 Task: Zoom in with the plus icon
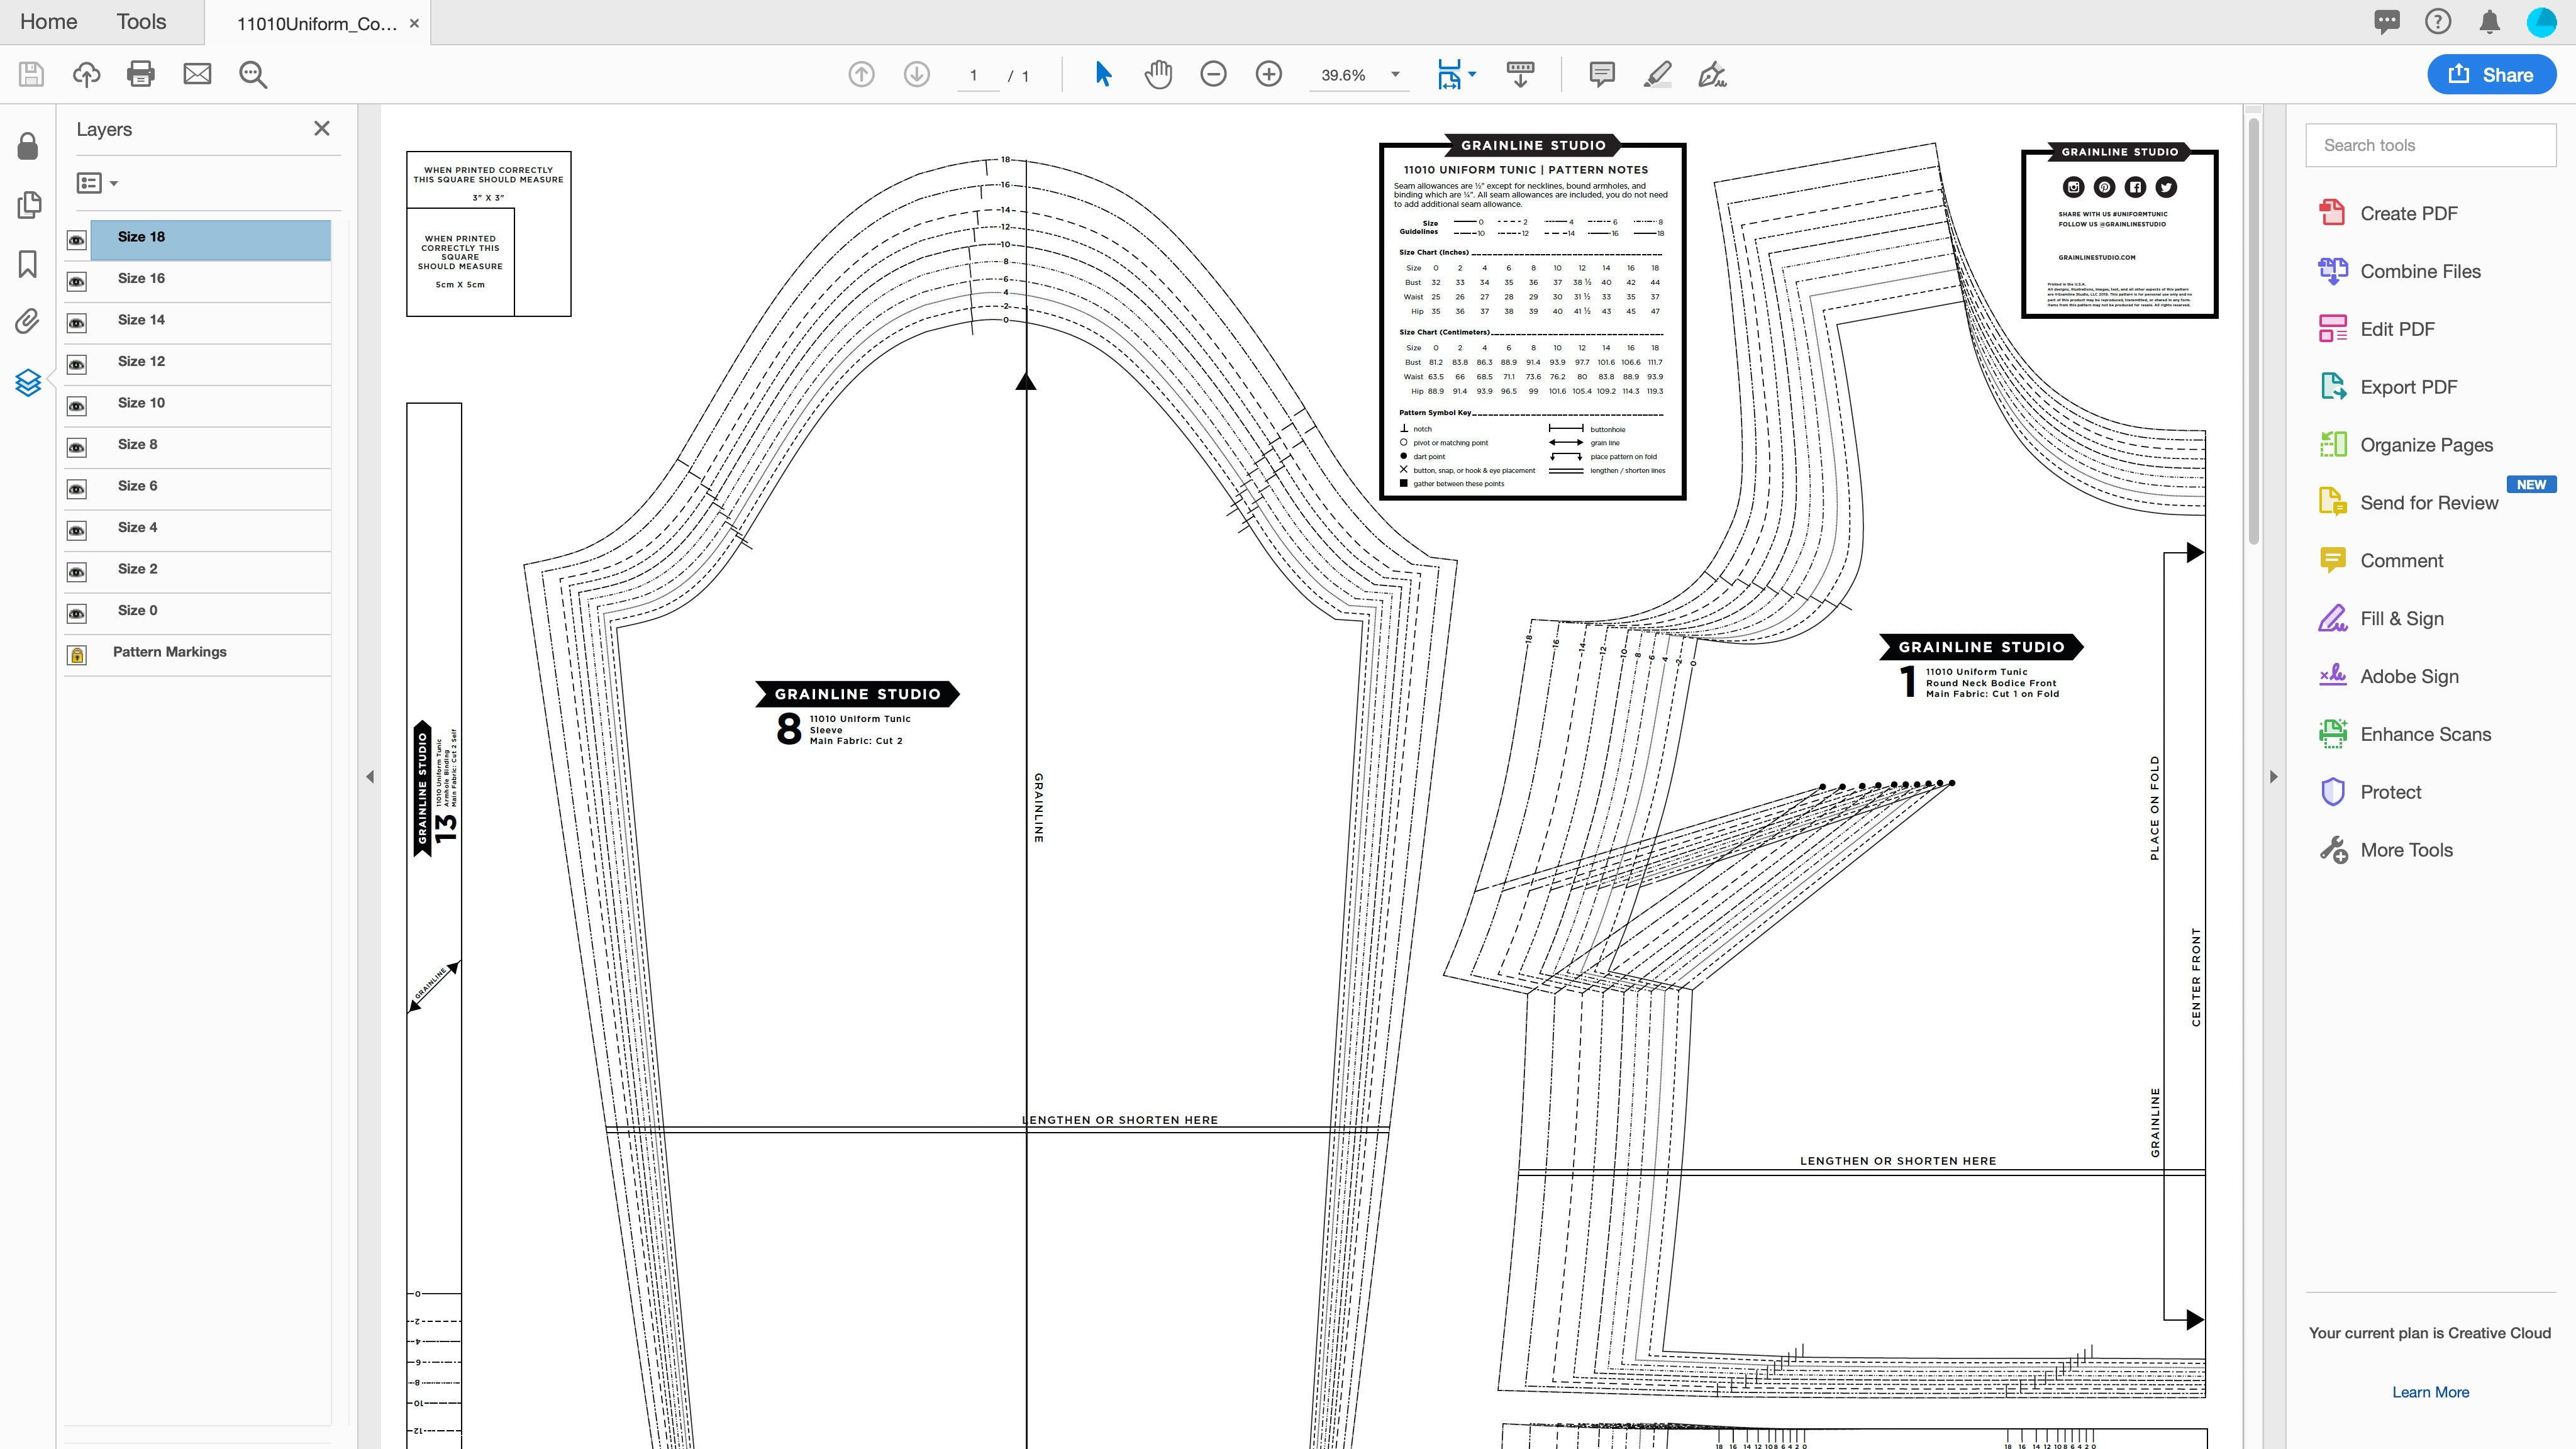coord(1269,74)
